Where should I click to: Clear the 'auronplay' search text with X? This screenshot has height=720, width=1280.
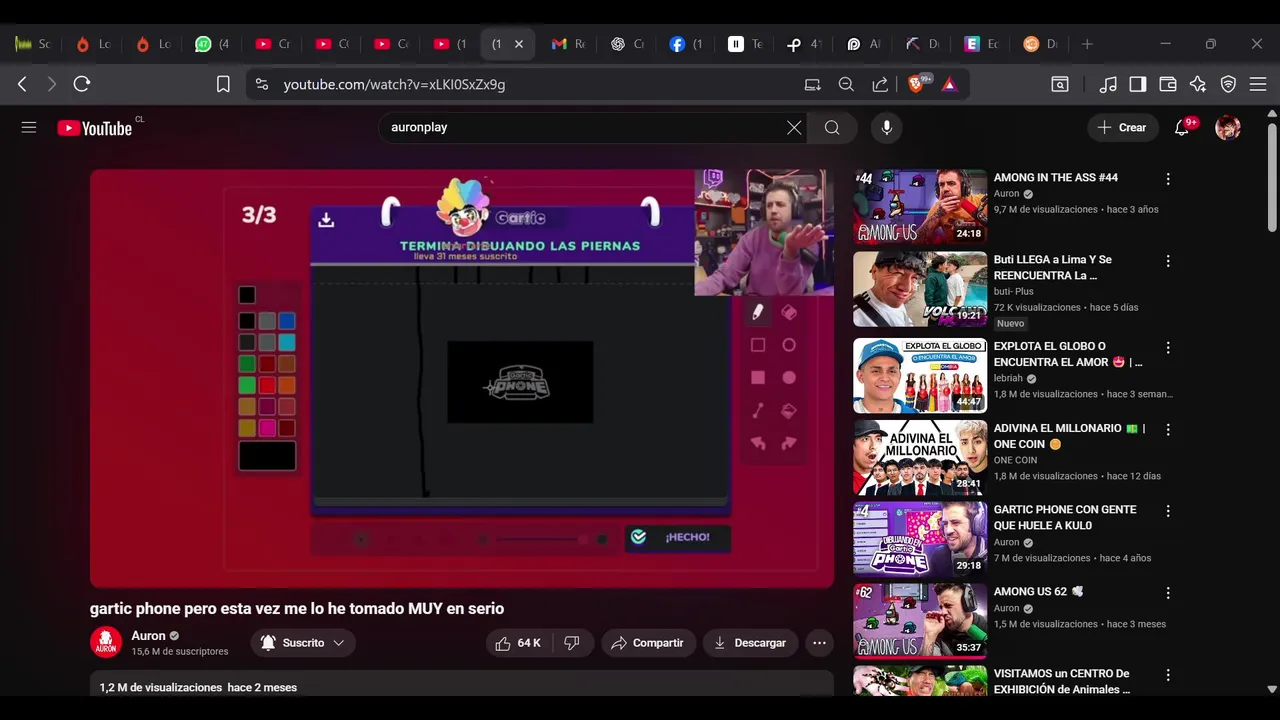tap(794, 127)
